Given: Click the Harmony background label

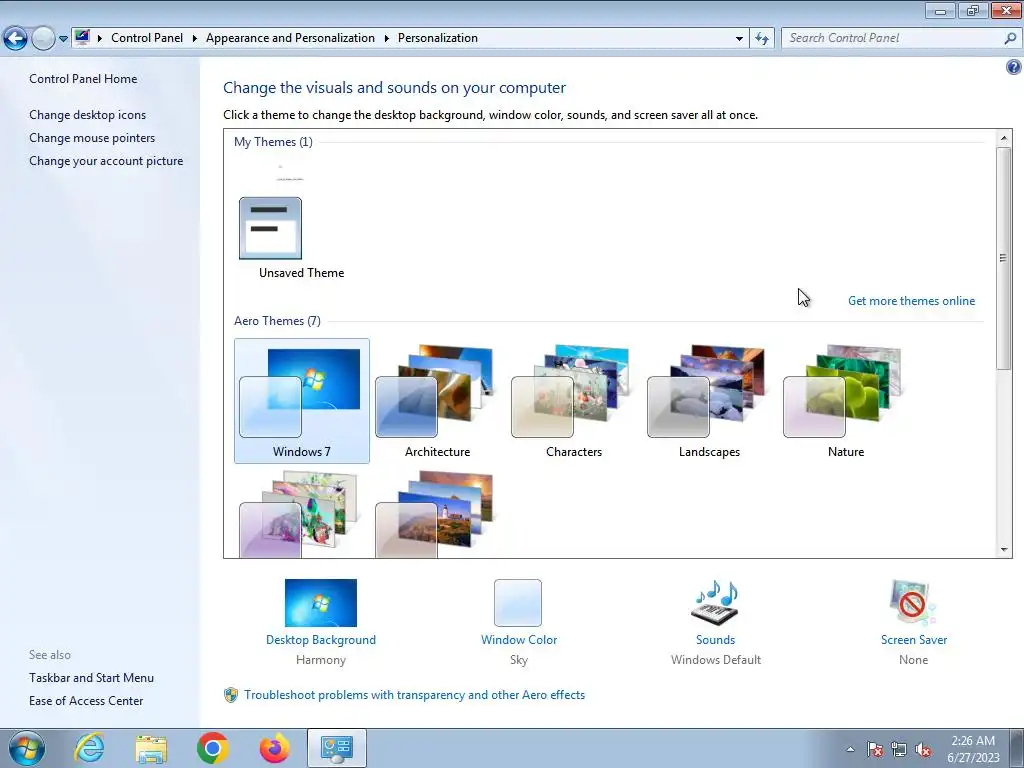Looking at the screenshot, I should tap(321, 660).
